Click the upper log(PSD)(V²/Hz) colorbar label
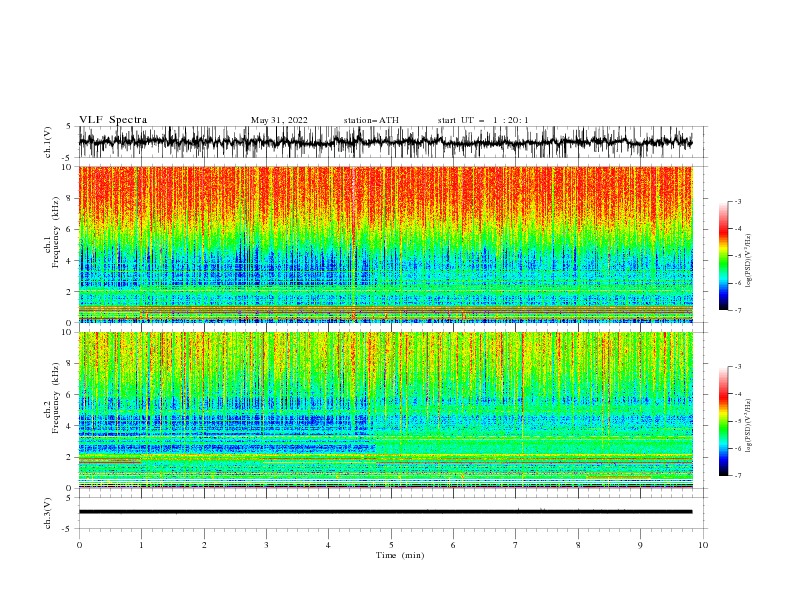This screenshot has height=612, width=792. [749, 261]
